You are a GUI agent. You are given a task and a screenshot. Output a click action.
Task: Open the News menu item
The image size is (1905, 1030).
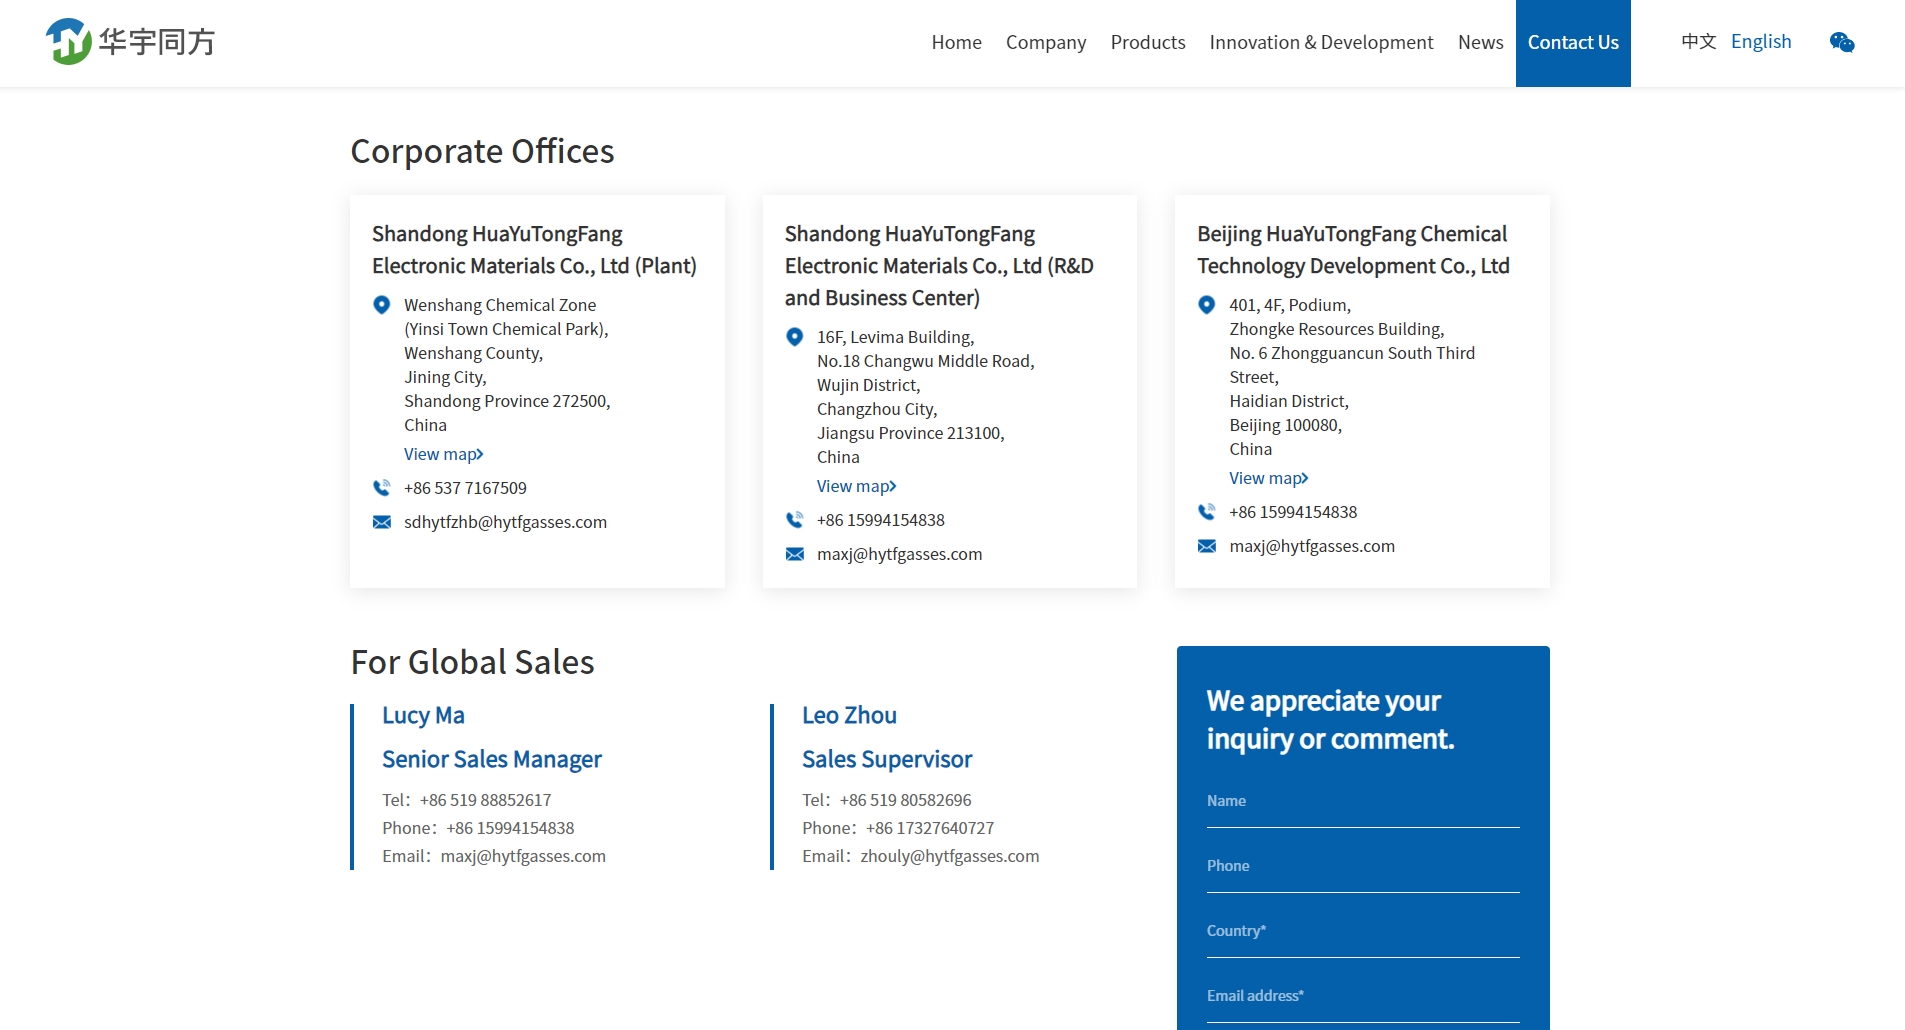coord(1480,42)
